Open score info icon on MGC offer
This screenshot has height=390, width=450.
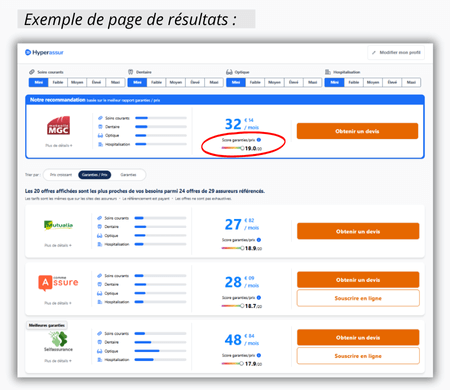[259, 140]
